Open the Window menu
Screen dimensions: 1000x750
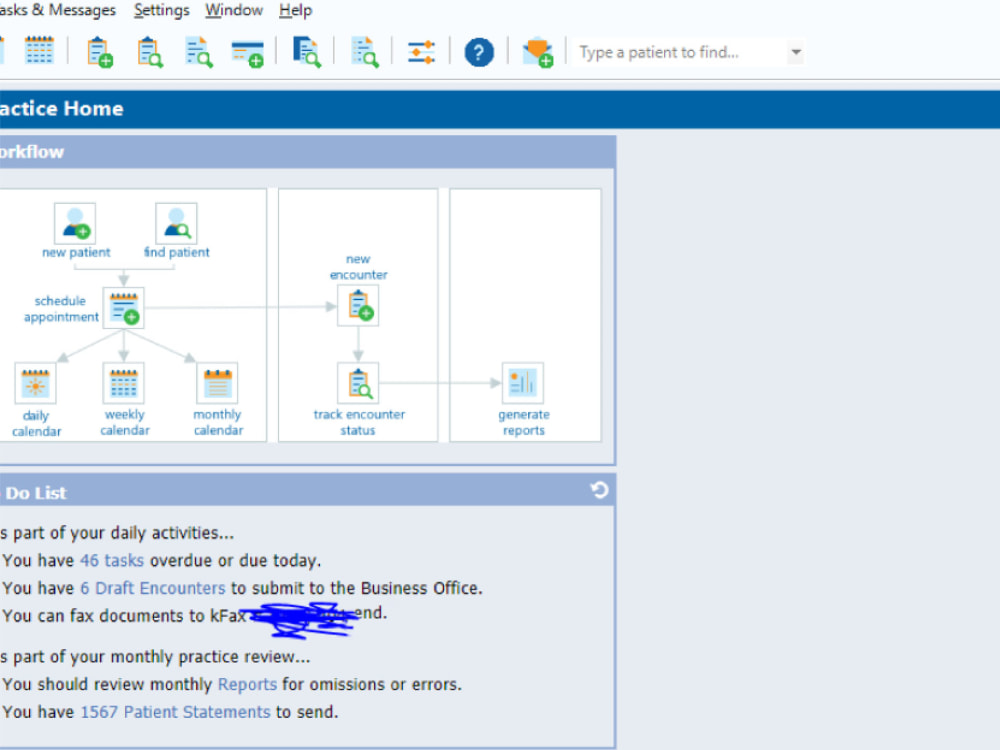[233, 10]
